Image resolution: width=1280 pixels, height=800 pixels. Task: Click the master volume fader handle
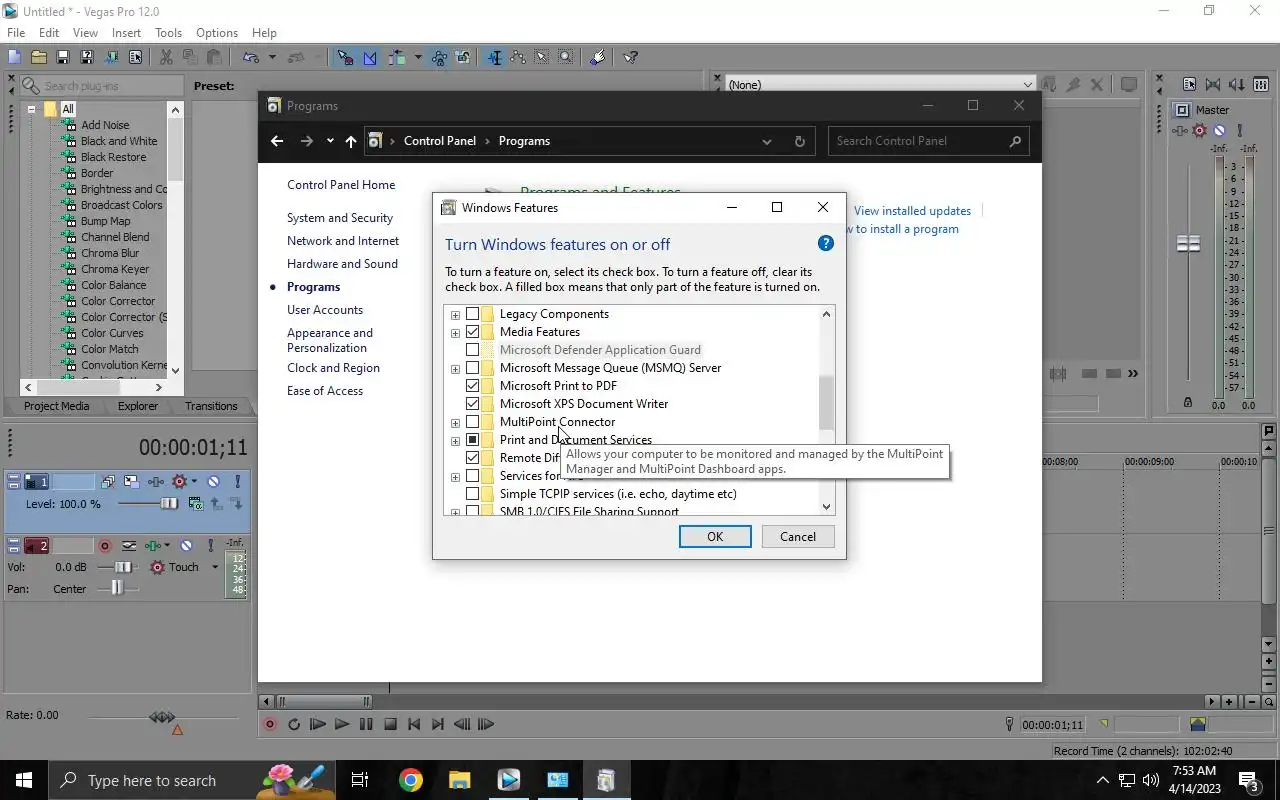tap(1188, 244)
